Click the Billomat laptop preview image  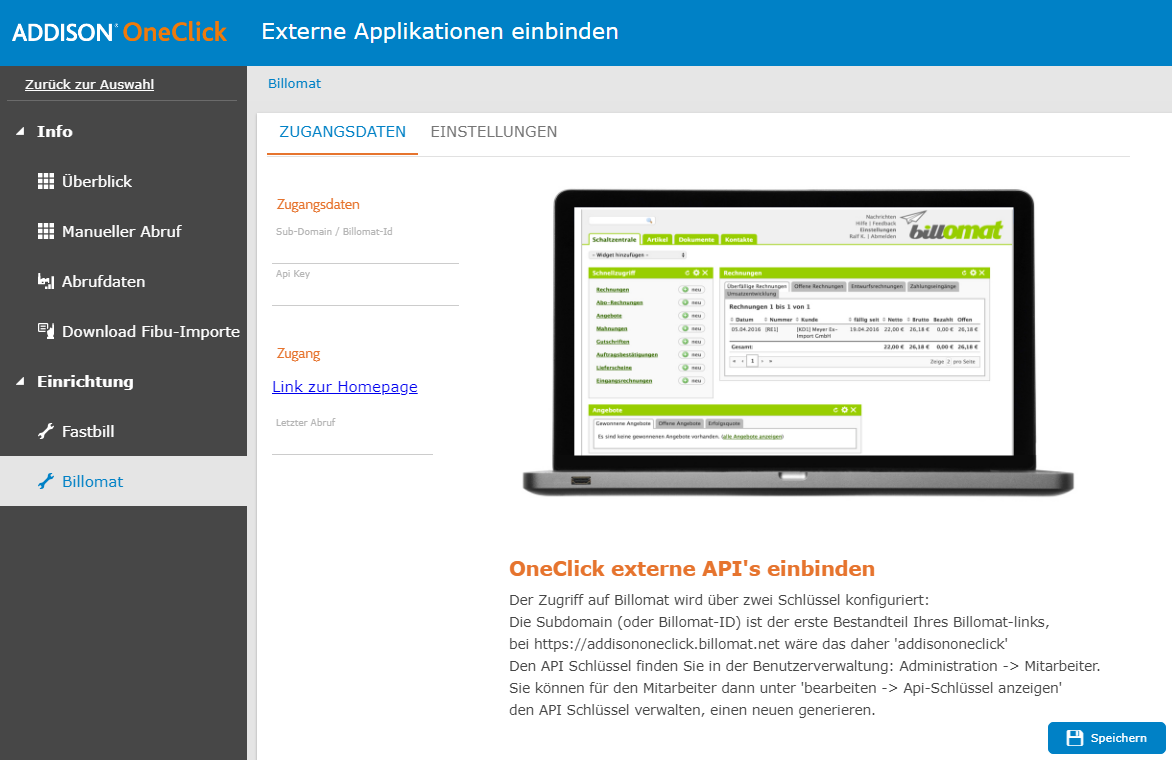[x=798, y=342]
